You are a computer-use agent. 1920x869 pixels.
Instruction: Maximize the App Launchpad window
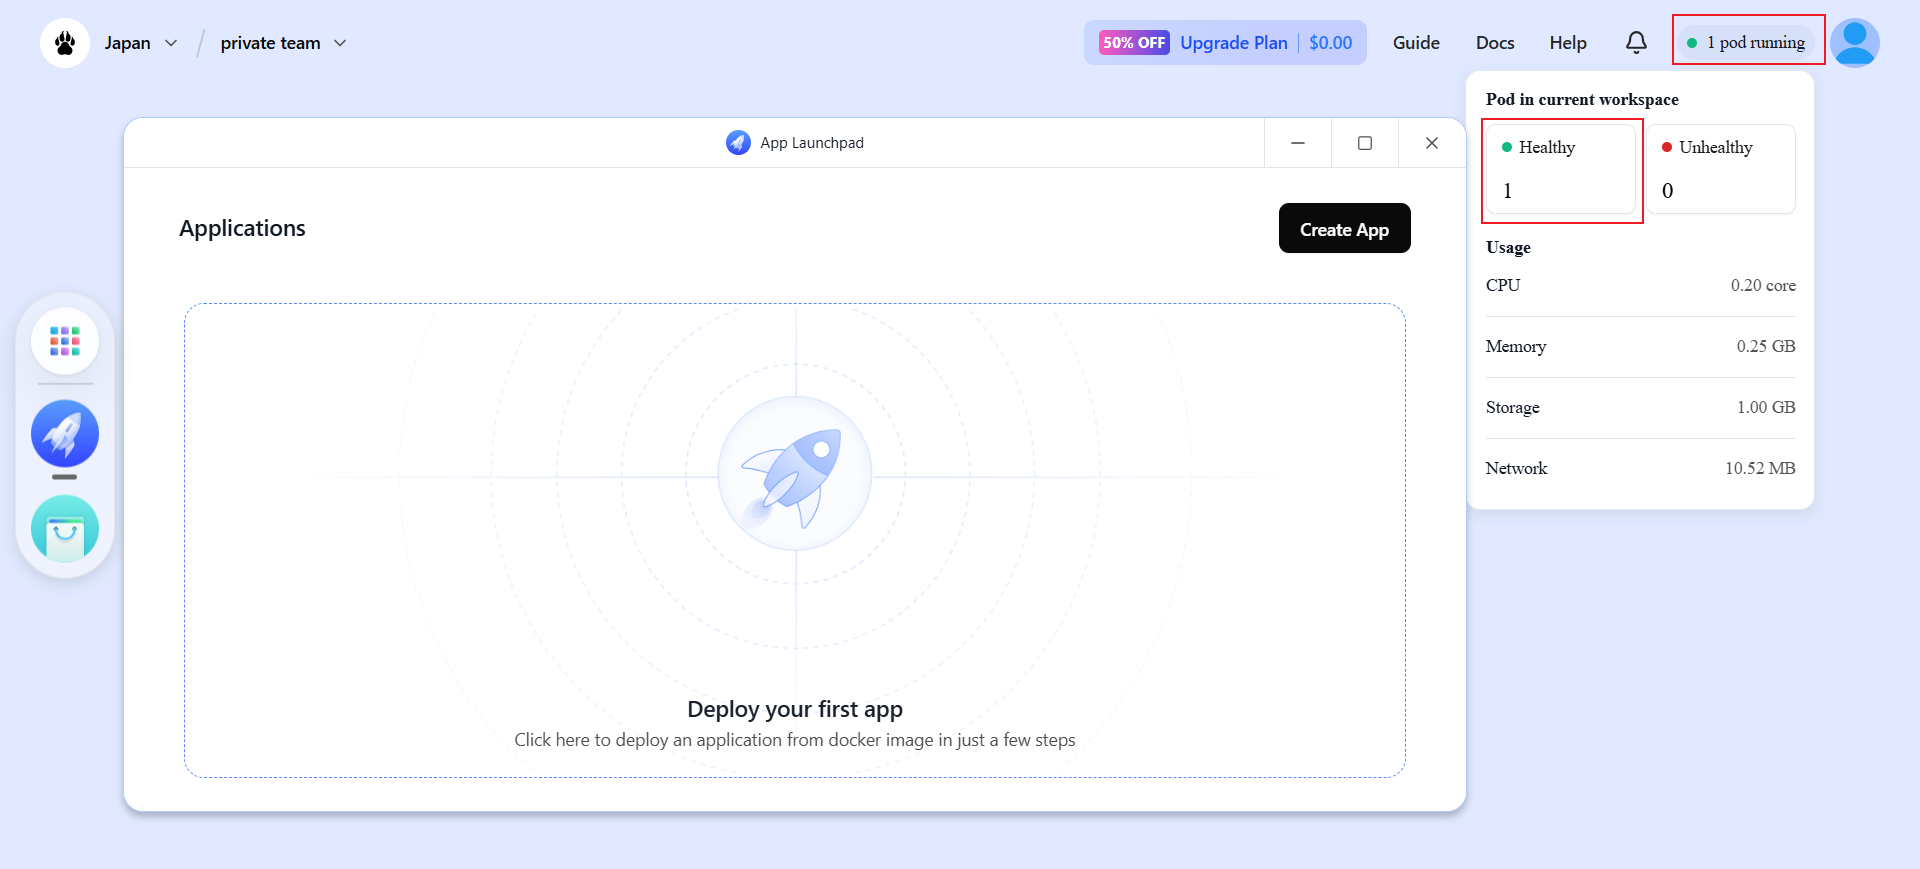coord(1365,143)
